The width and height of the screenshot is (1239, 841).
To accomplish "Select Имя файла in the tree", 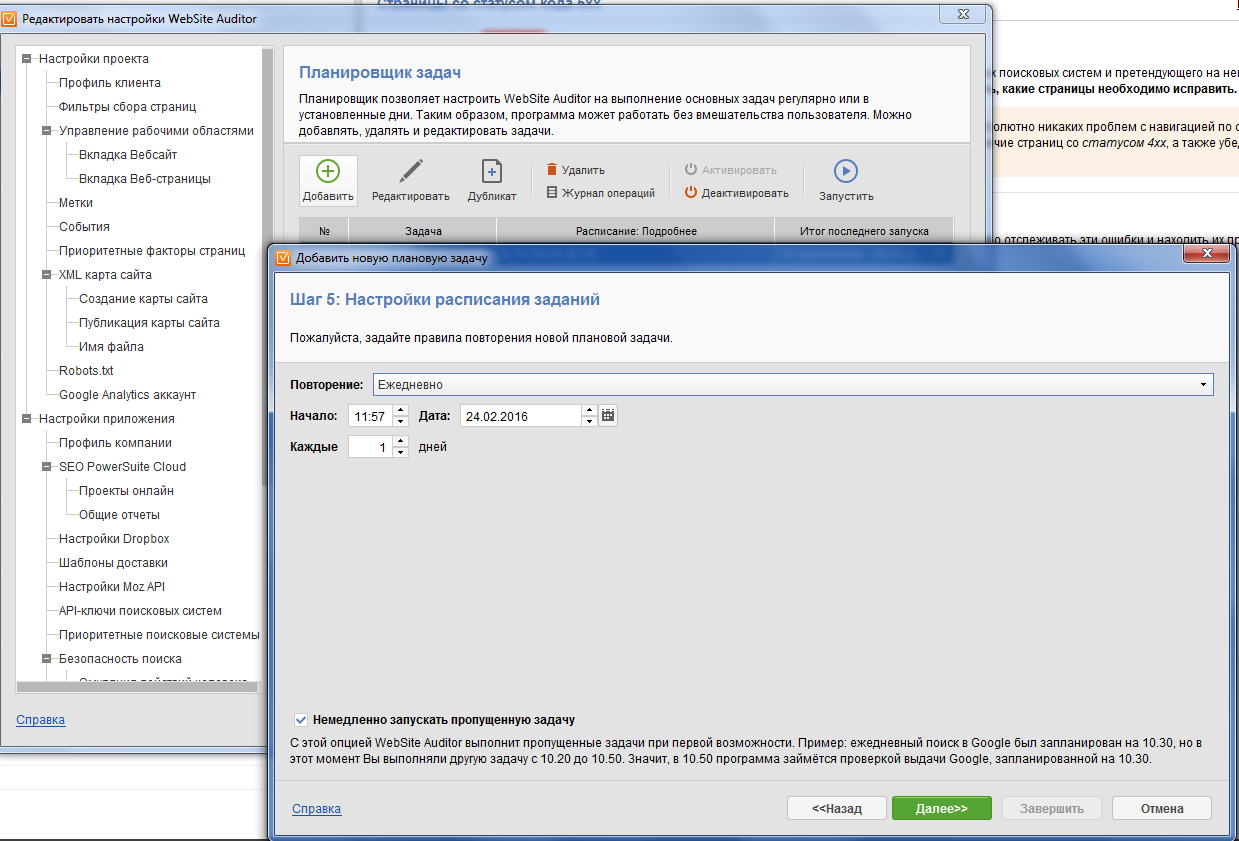I will 111,347.
